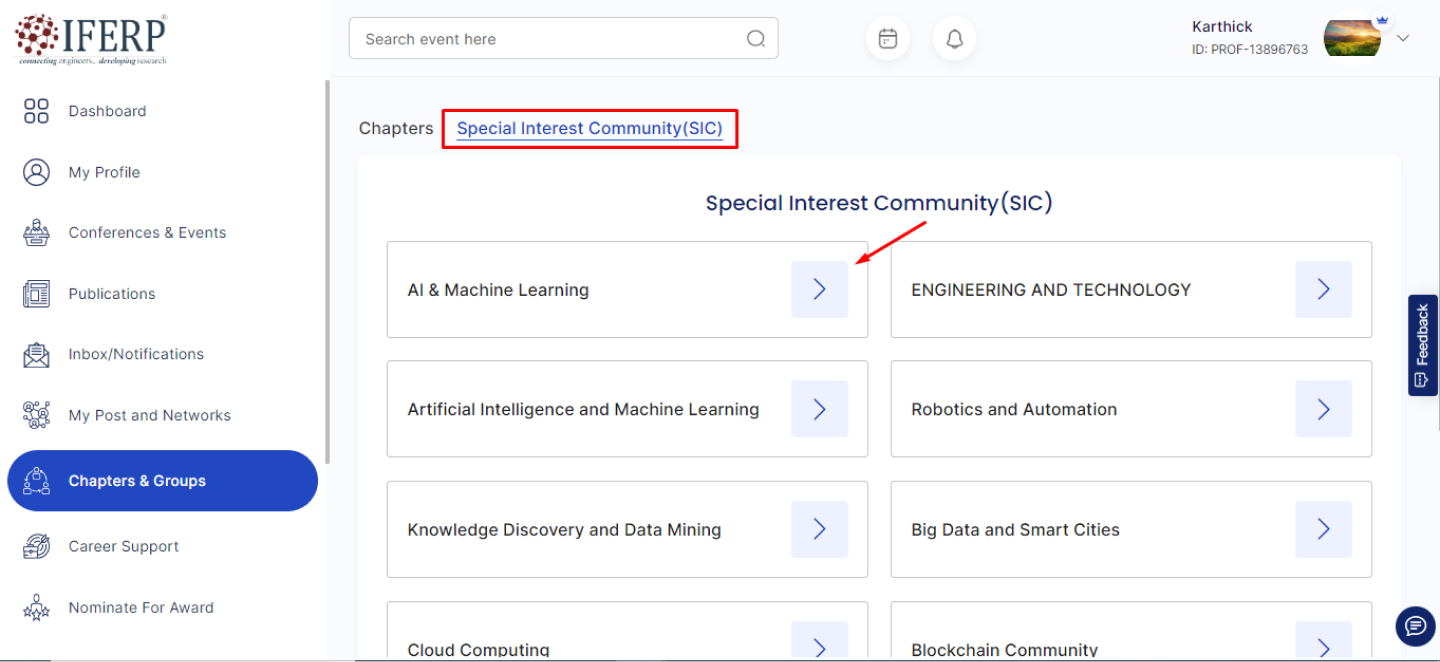Open Robotics and Automation chevron

[1323, 409]
